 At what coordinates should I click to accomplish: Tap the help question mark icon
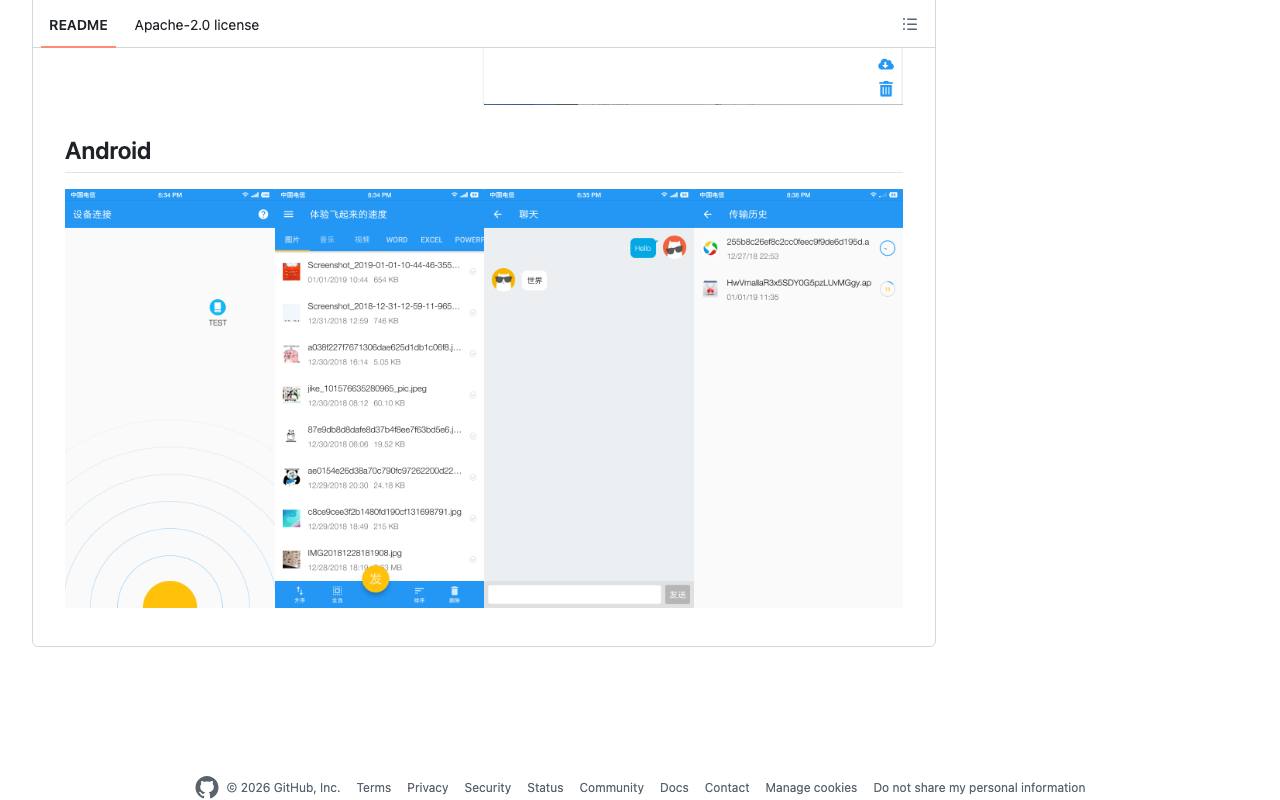(263, 214)
